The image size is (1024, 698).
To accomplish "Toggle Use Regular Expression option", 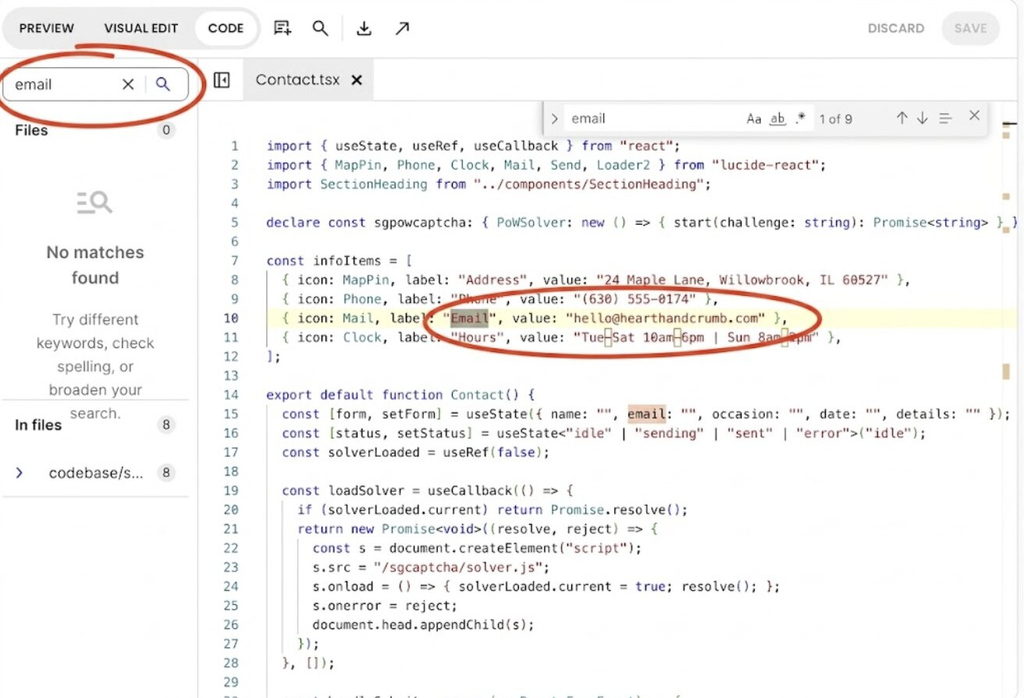I will pyautogui.click(x=801, y=119).
